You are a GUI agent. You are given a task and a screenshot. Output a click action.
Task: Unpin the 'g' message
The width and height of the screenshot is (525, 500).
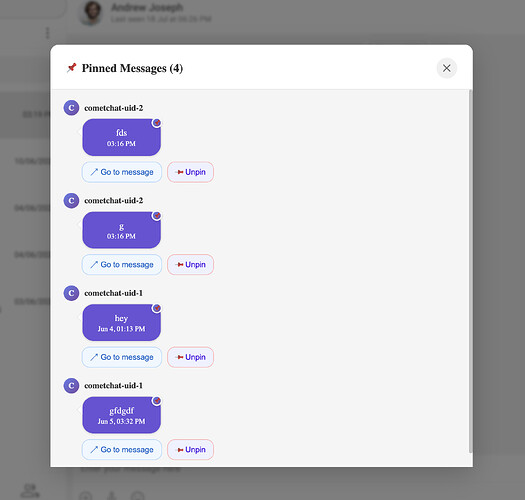[x=190, y=265]
